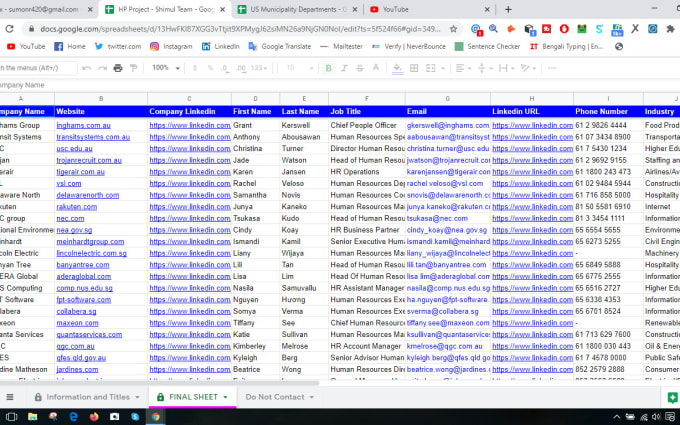Open the text wrapping dropdown

[507, 68]
